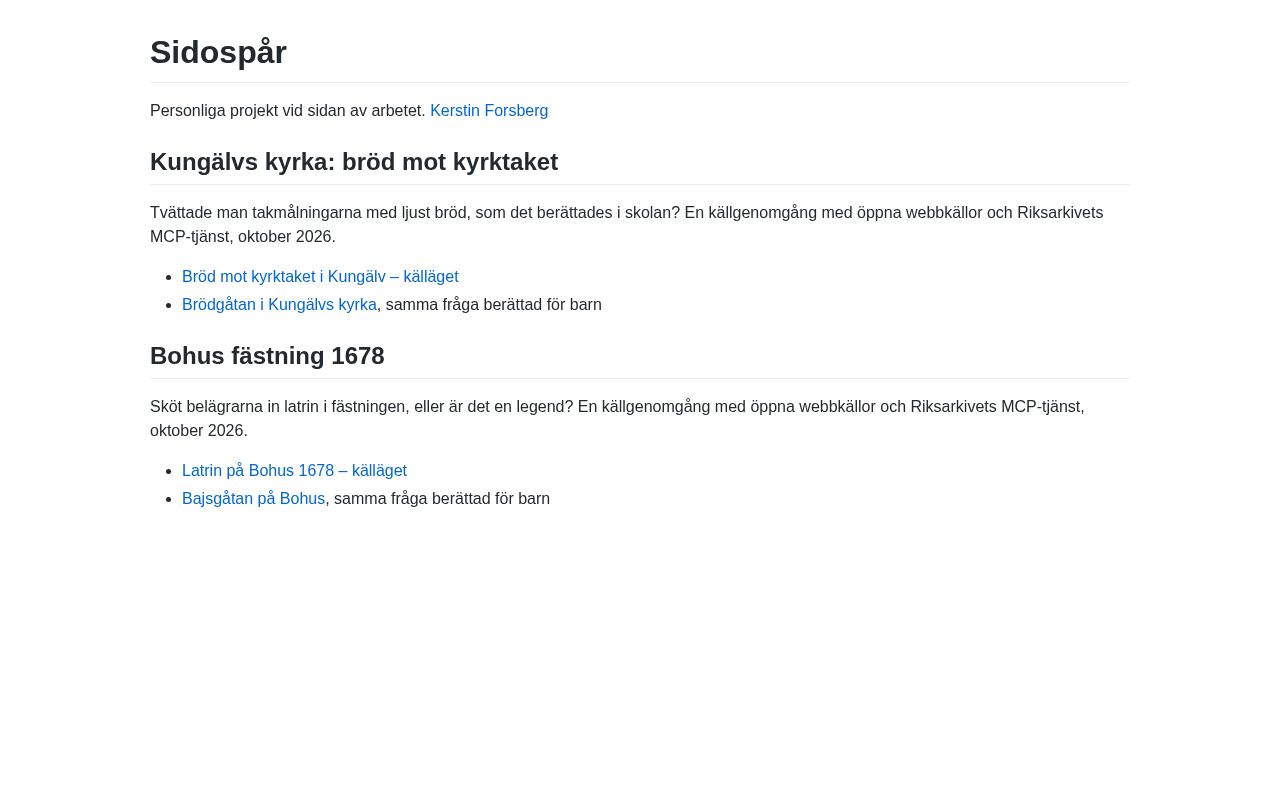Viewport: 1280px width, 800px height.
Task: Click heading 'Kungälvs kyrka: bröd mot kyrktaket'
Action: click(354, 162)
